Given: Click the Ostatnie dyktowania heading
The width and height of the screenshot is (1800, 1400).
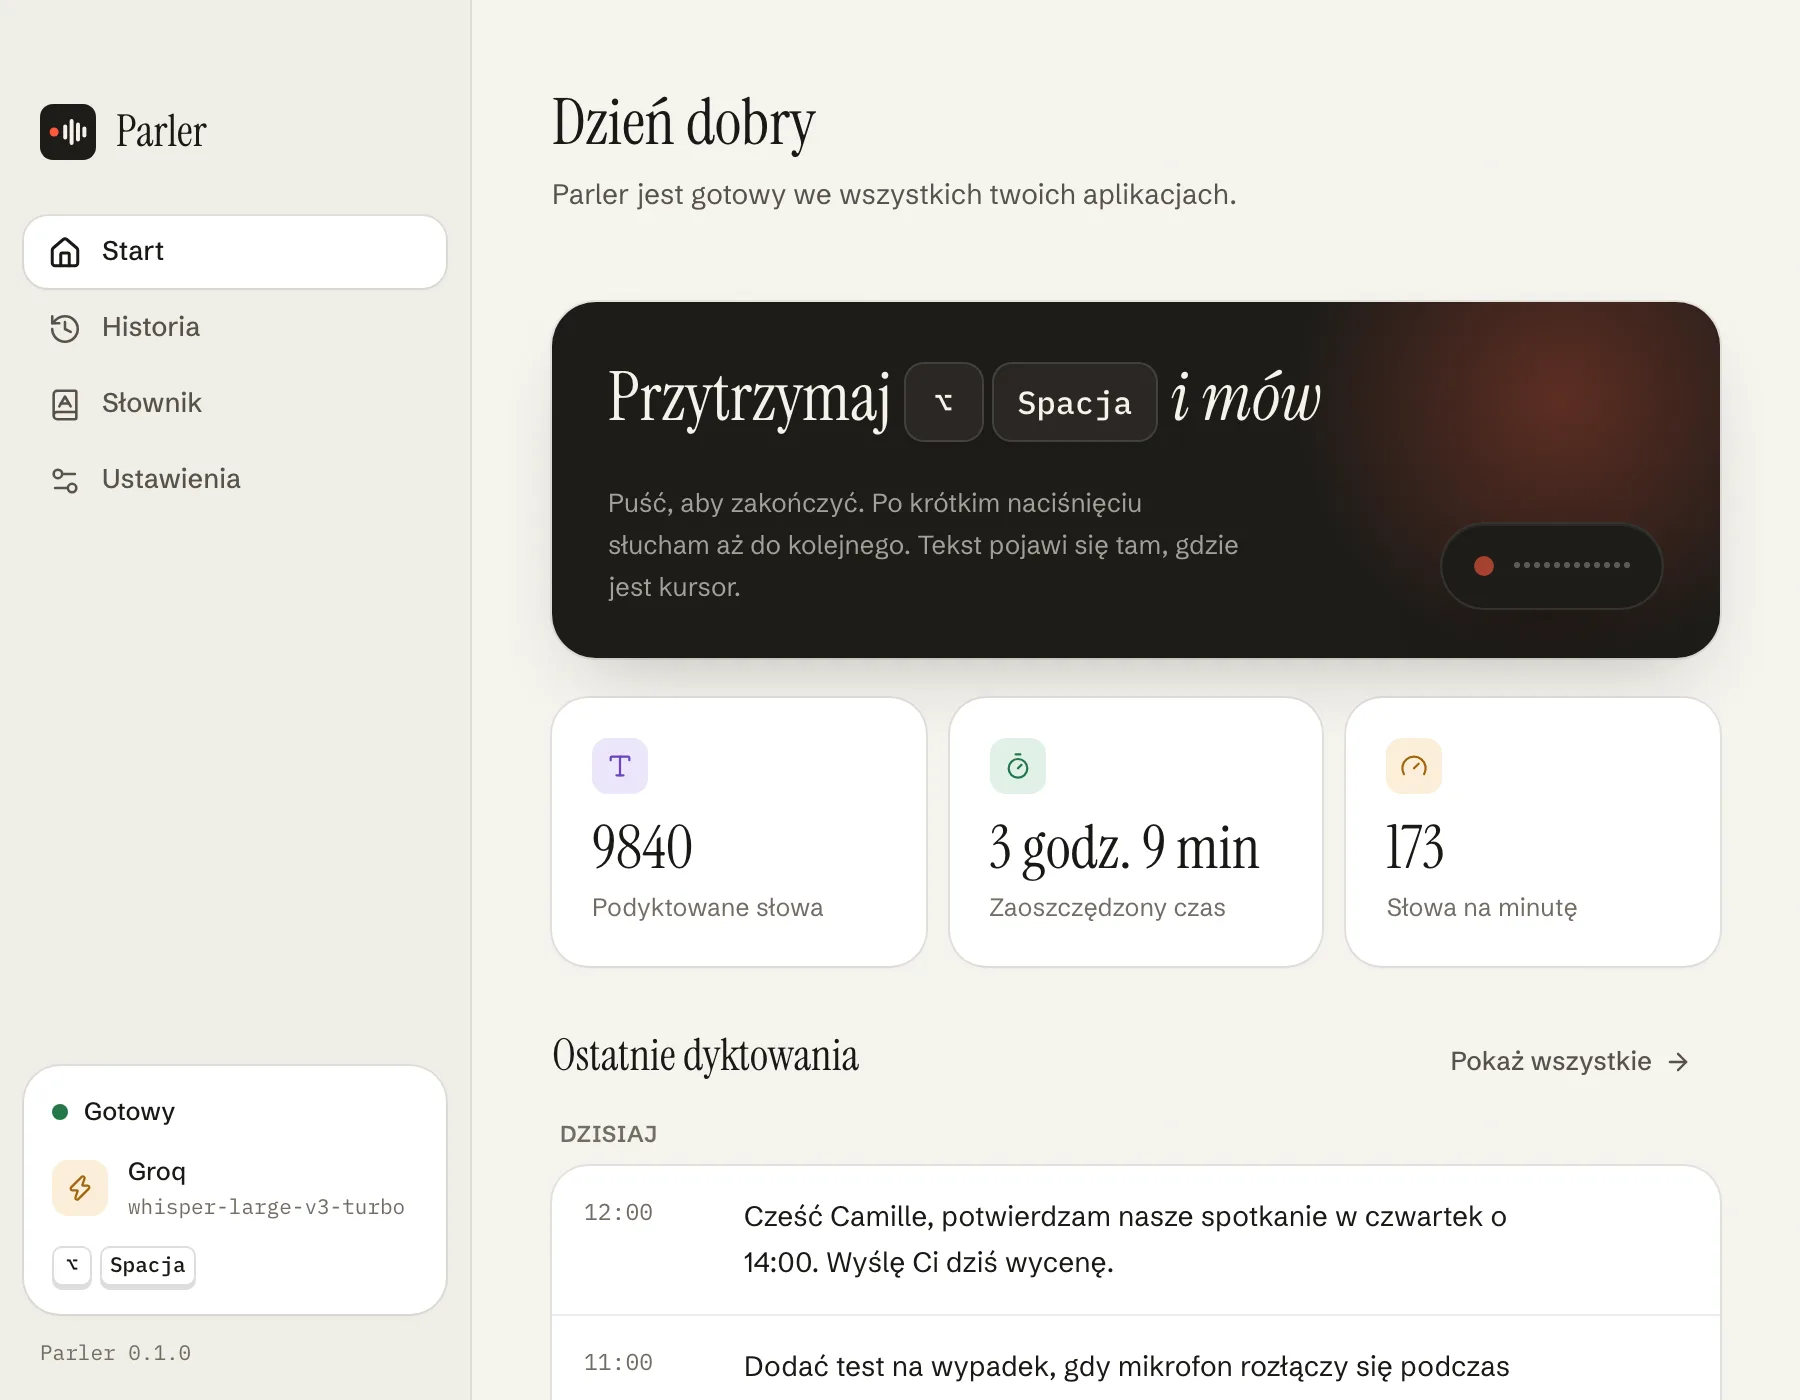Looking at the screenshot, I should tap(705, 1057).
